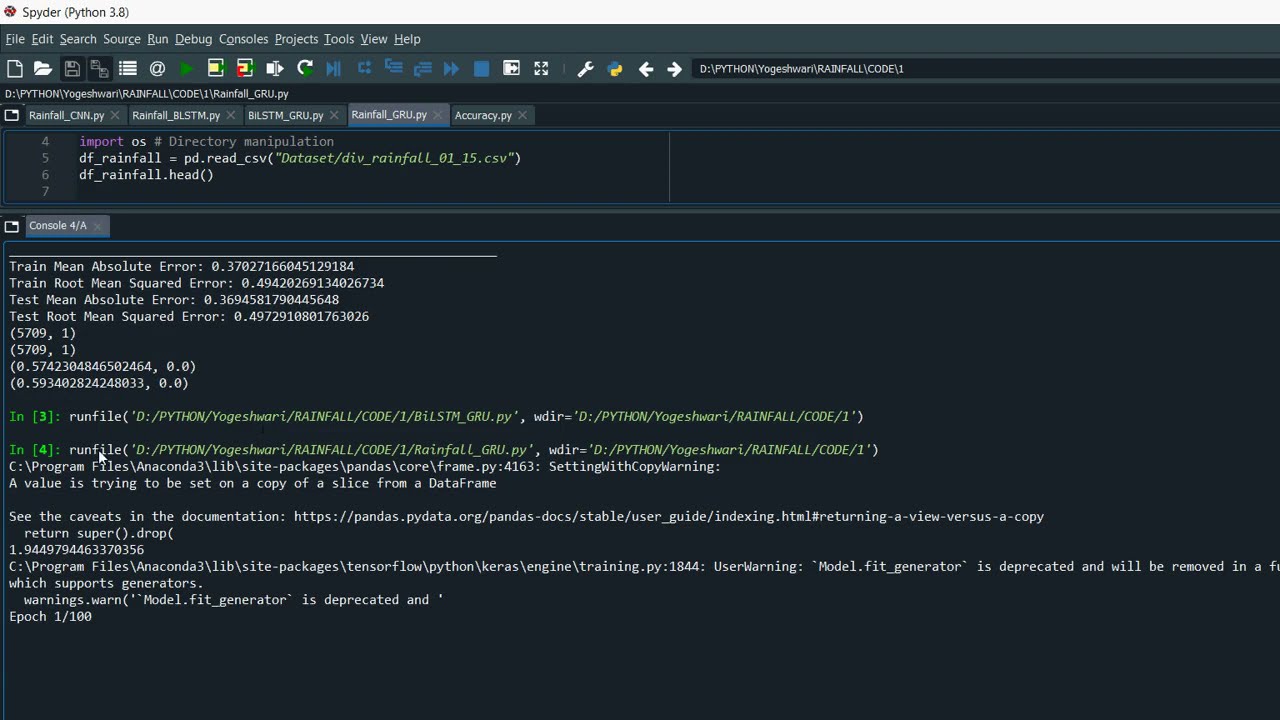
Task: Open the Help menu
Action: click(407, 39)
